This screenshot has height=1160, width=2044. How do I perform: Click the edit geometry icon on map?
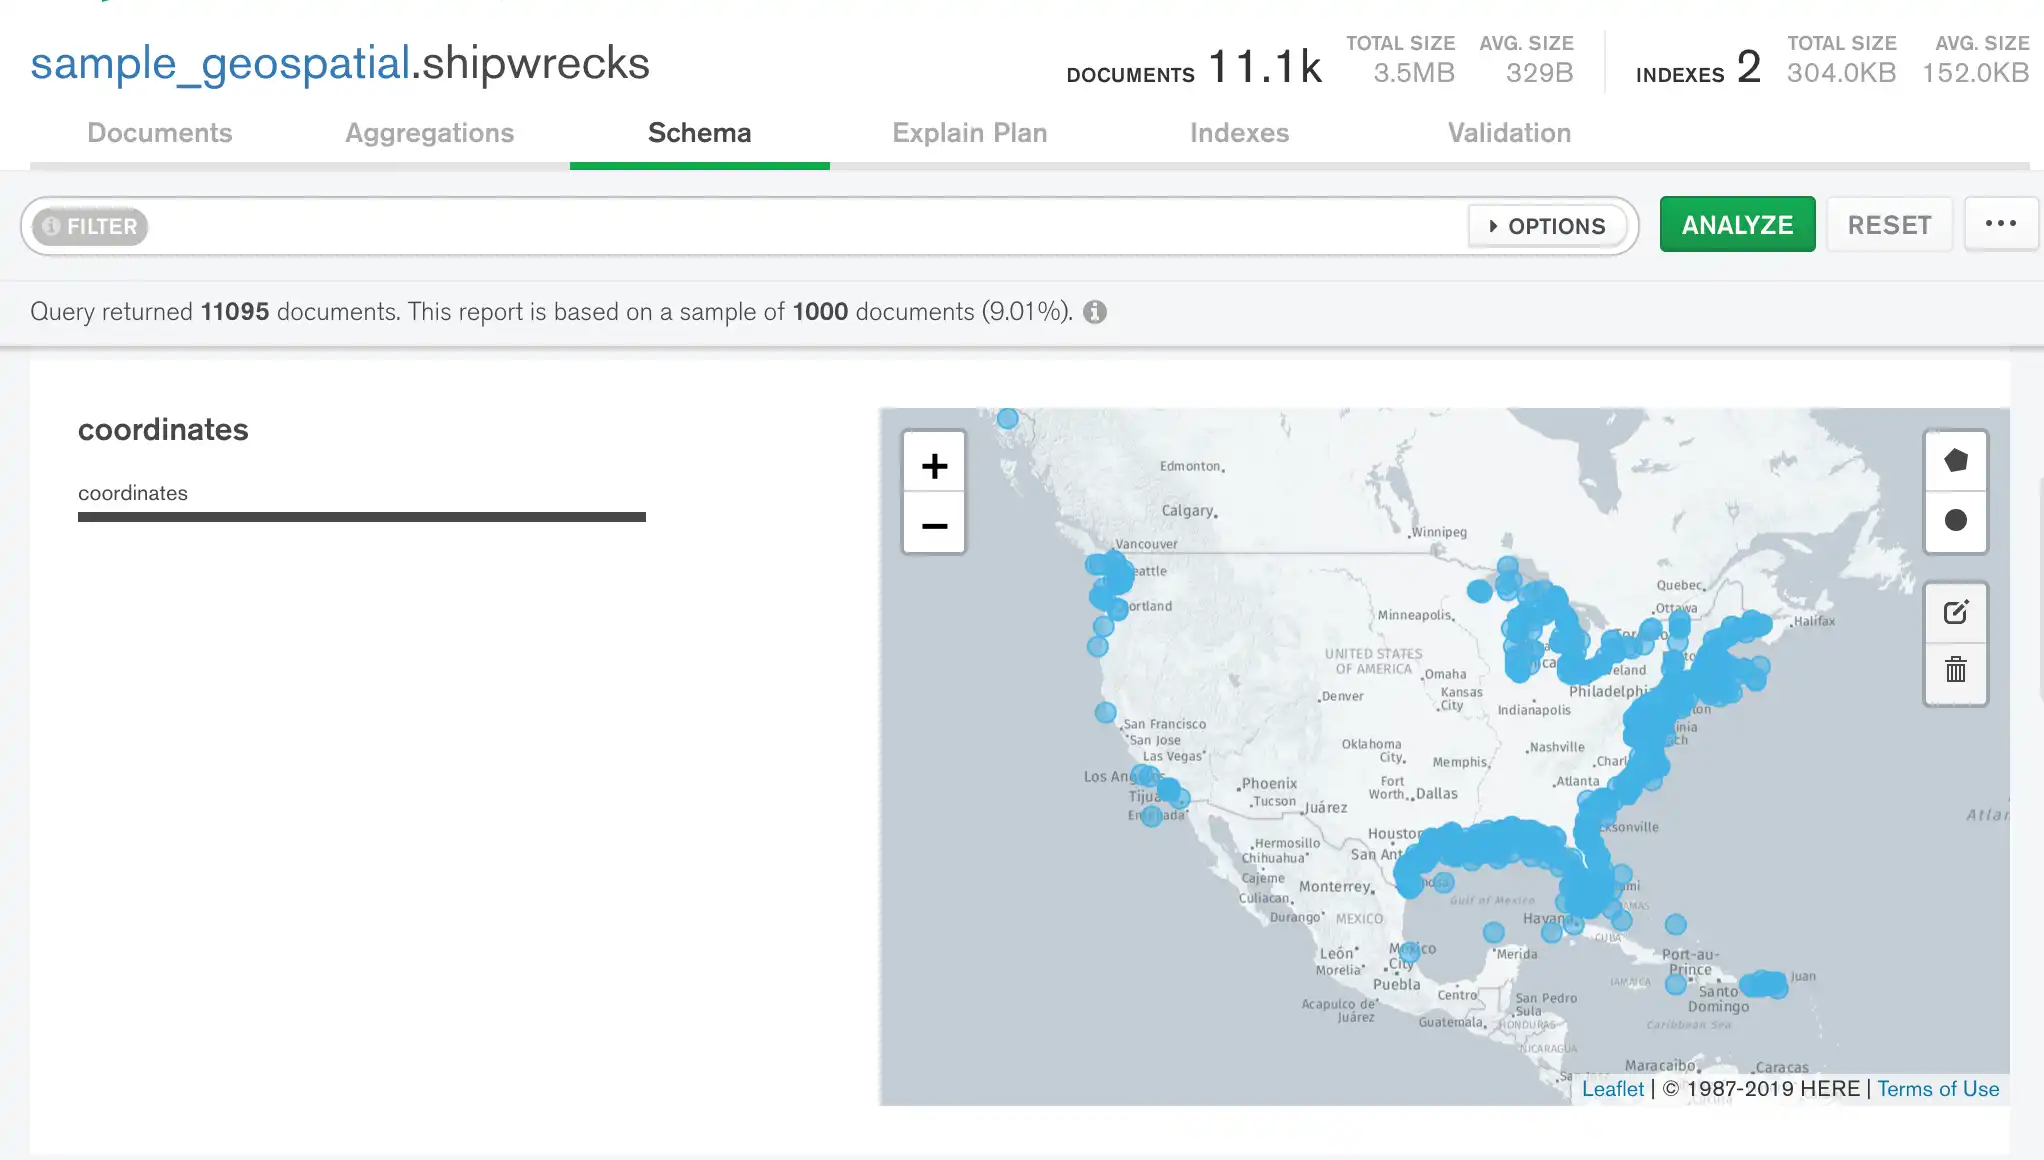[1956, 611]
